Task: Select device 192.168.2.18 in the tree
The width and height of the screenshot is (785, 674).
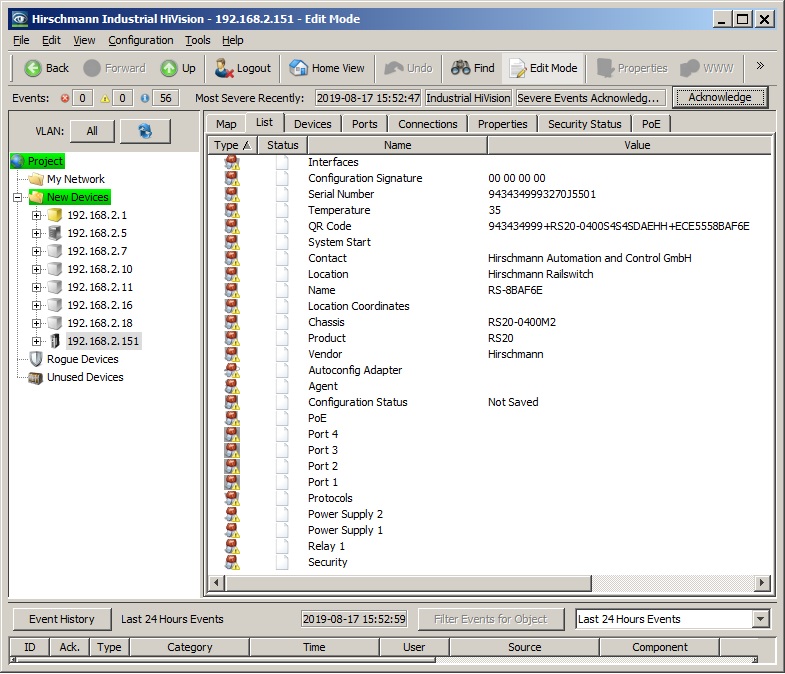Action: (99, 323)
